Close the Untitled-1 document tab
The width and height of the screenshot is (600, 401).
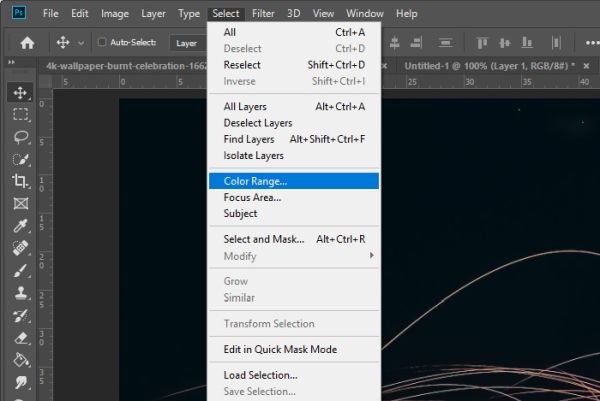click(586, 66)
